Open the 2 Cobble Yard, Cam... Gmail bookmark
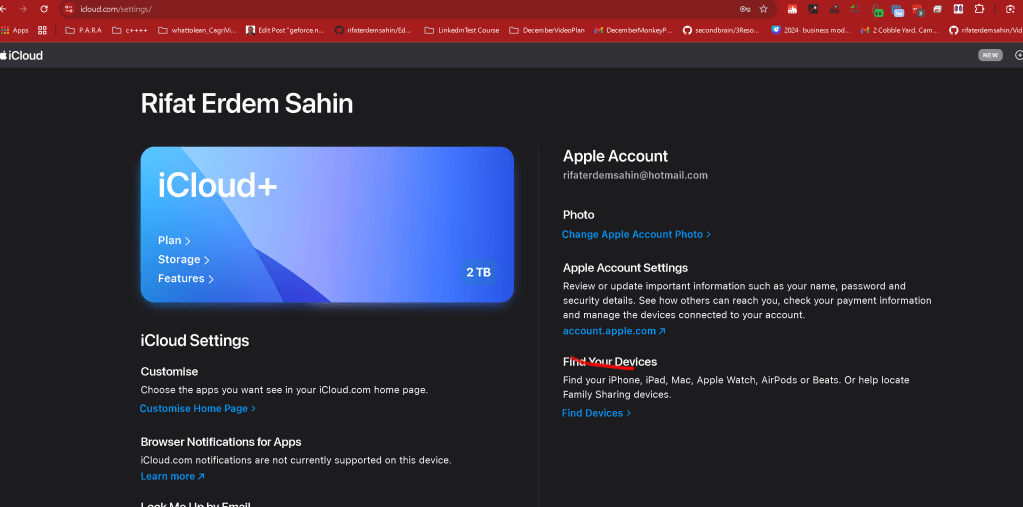Image resolution: width=1023 pixels, height=507 pixels. click(900, 30)
